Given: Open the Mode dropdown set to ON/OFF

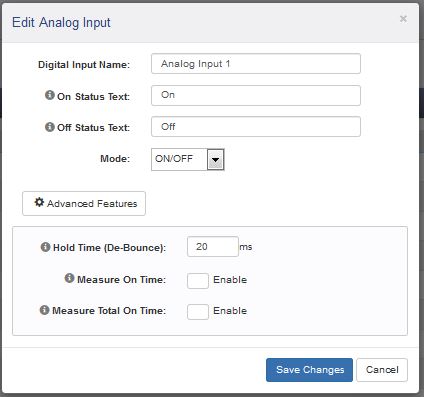Looking at the screenshot, I should 188,159.
